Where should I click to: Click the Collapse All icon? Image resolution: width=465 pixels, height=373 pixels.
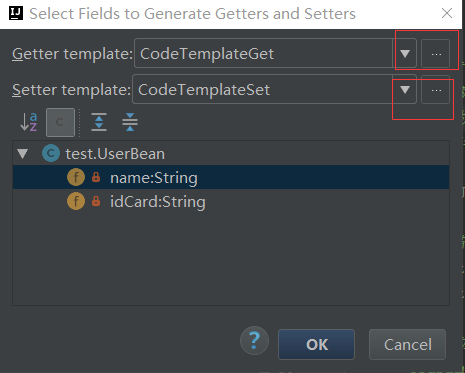coord(130,122)
